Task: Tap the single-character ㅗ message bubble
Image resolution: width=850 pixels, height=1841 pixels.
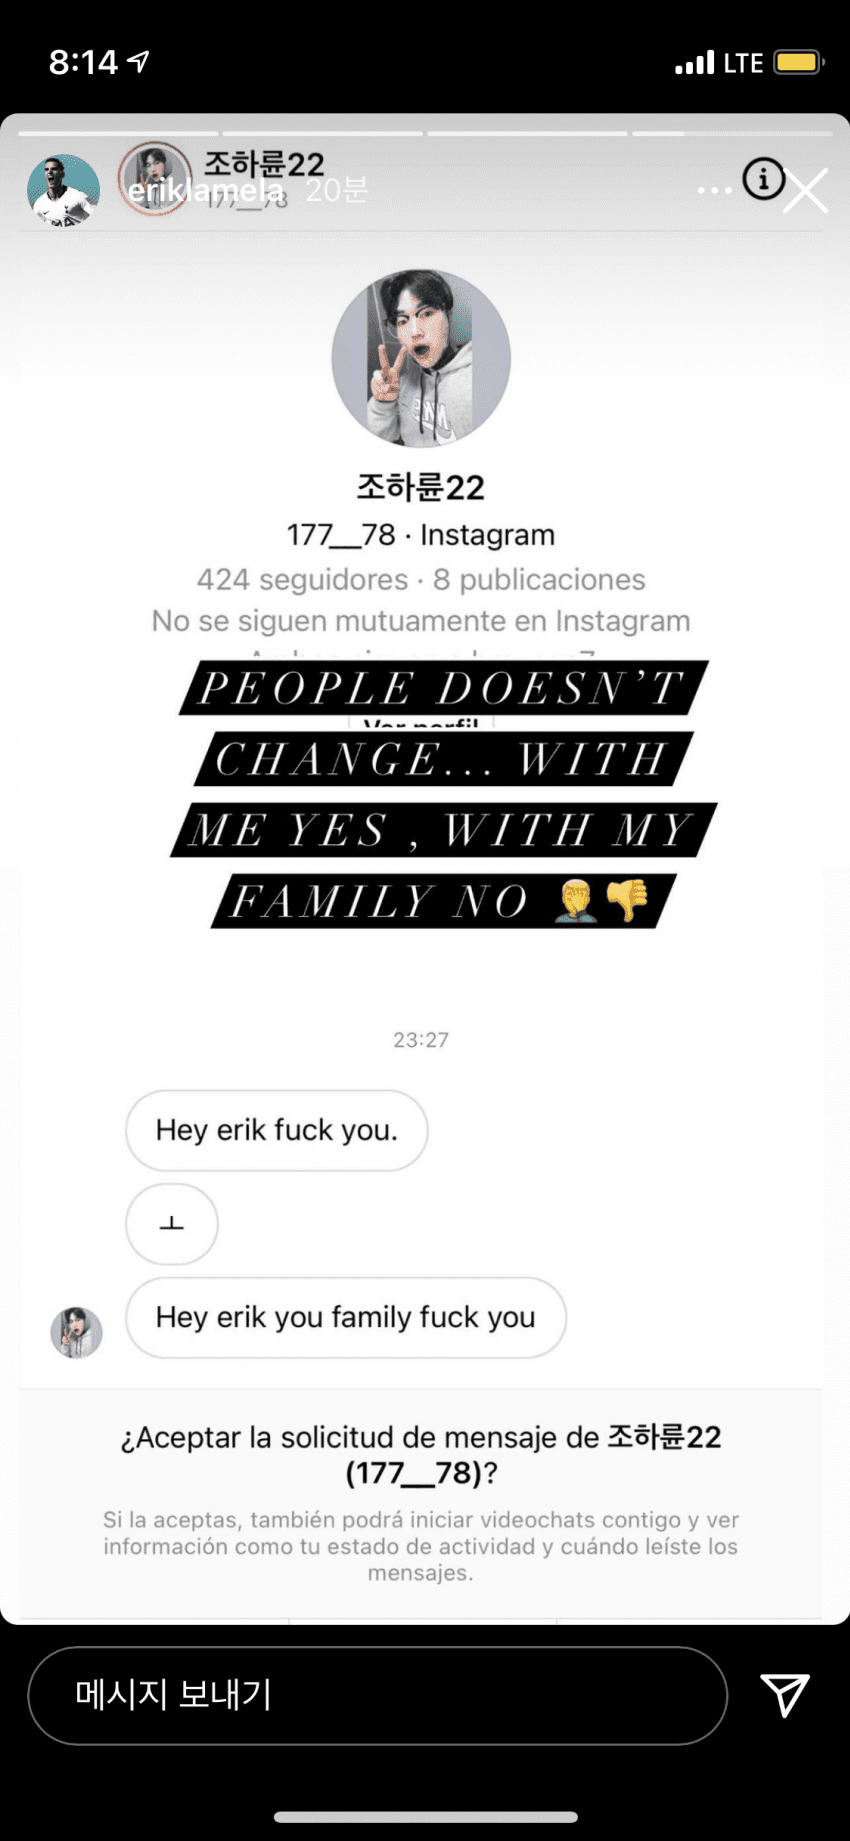Action: point(172,1224)
